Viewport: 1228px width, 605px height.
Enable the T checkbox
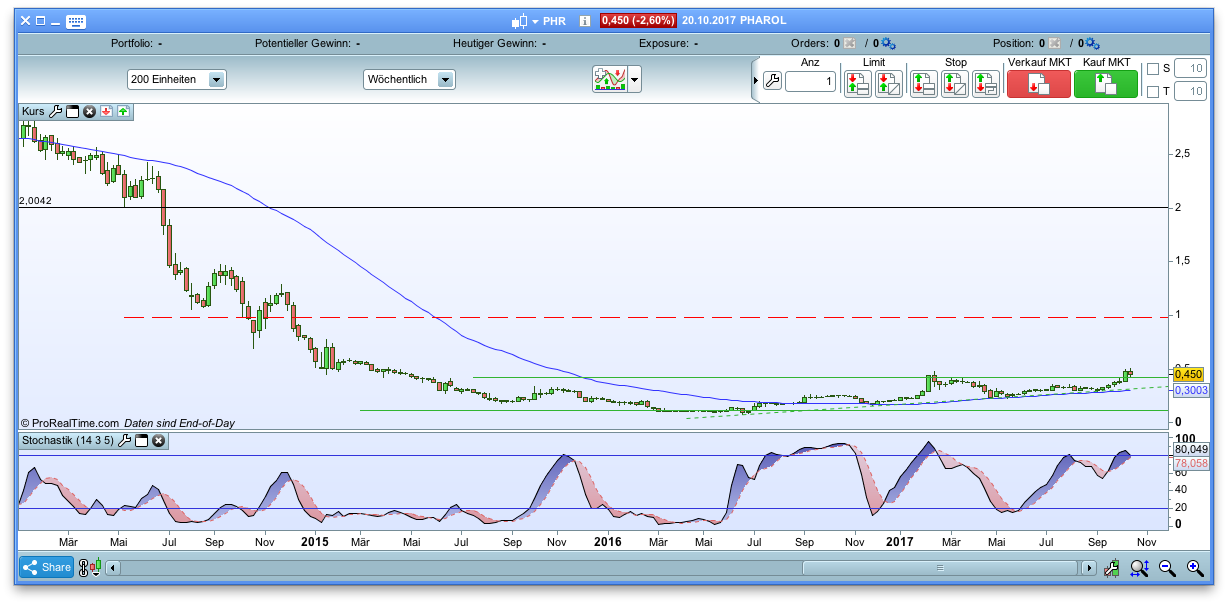(1153, 92)
